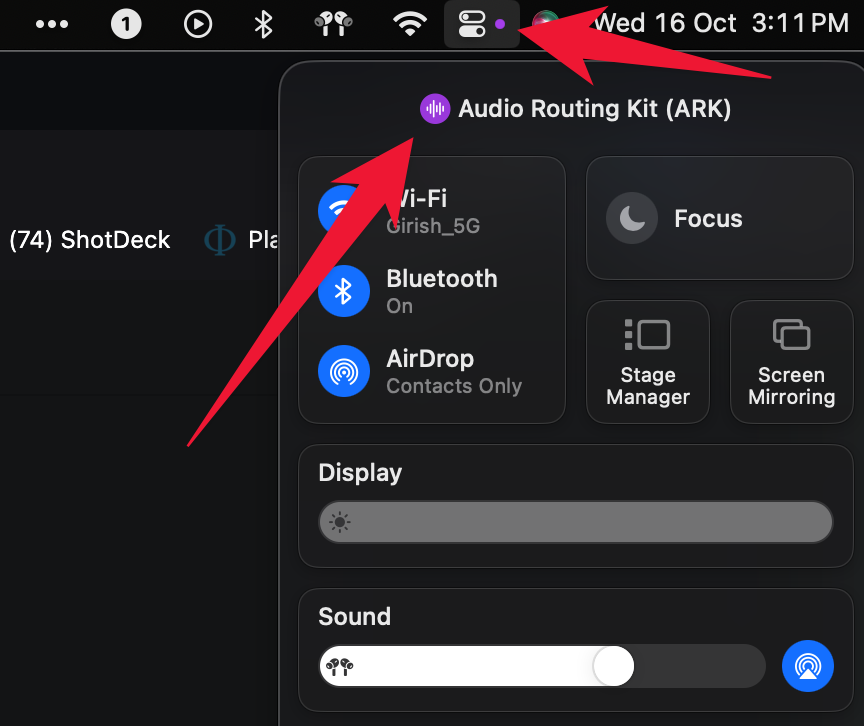Open the sound AirPlay output icon
This screenshot has height=726, width=864.
[x=807, y=665]
